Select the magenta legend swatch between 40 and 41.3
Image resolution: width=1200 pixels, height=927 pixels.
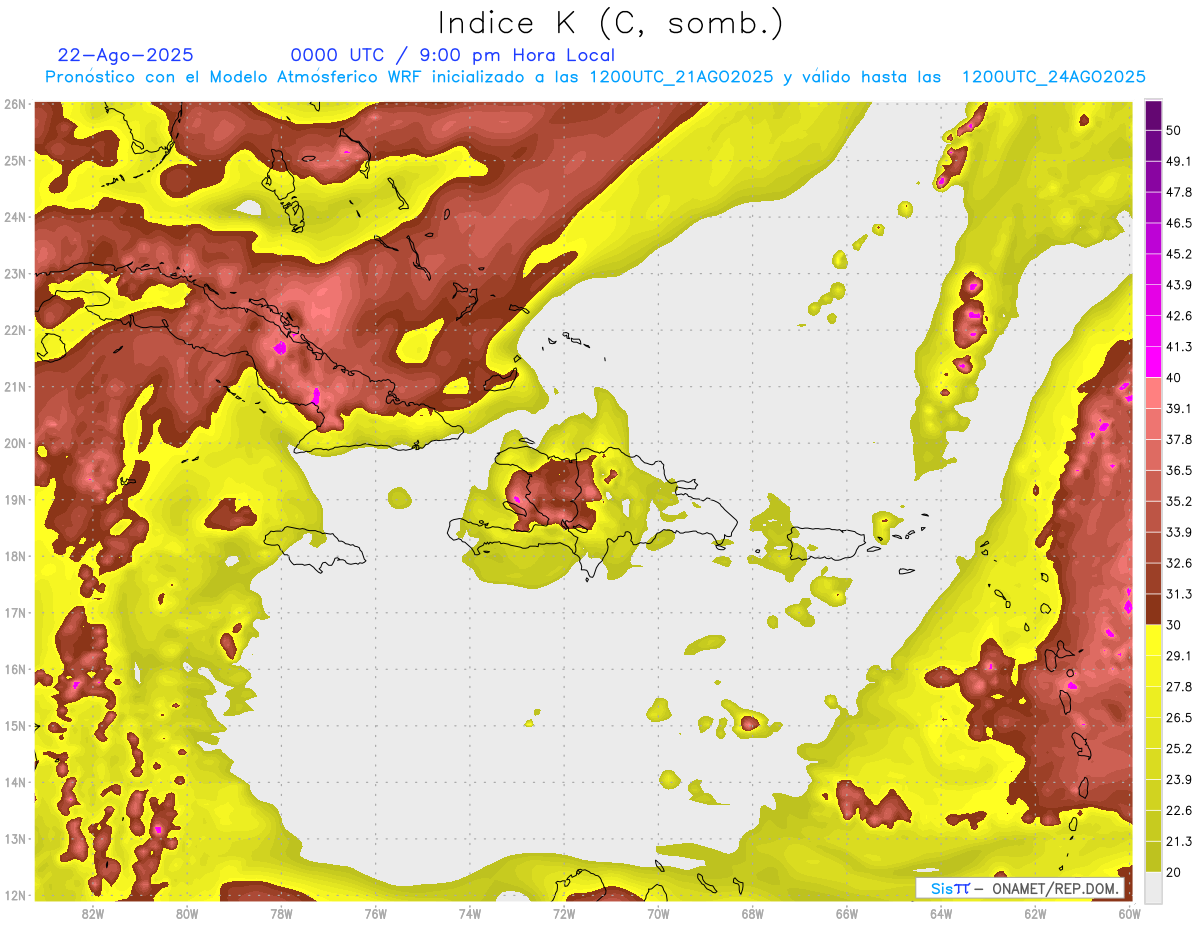tap(1154, 362)
